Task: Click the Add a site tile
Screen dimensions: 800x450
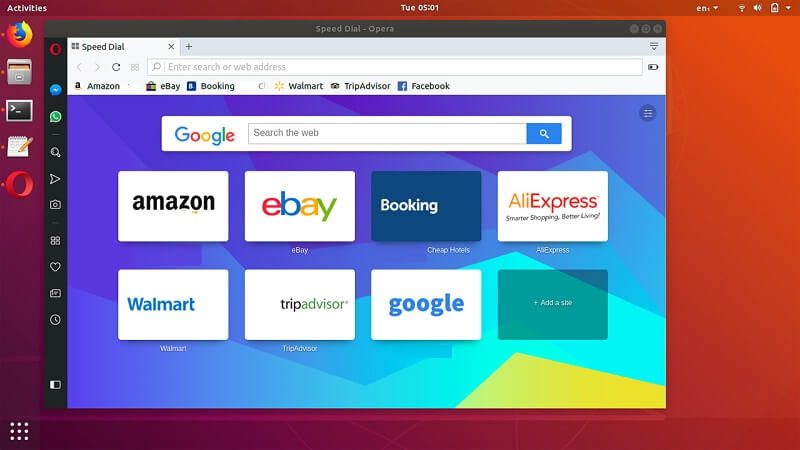Action: click(x=552, y=304)
